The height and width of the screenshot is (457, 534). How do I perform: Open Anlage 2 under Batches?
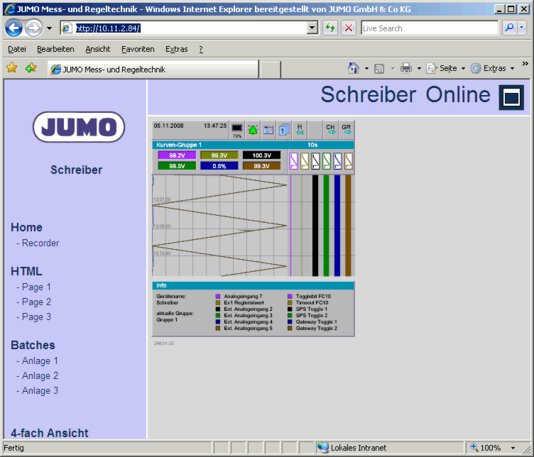pyautogui.click(x=37, y=376)
